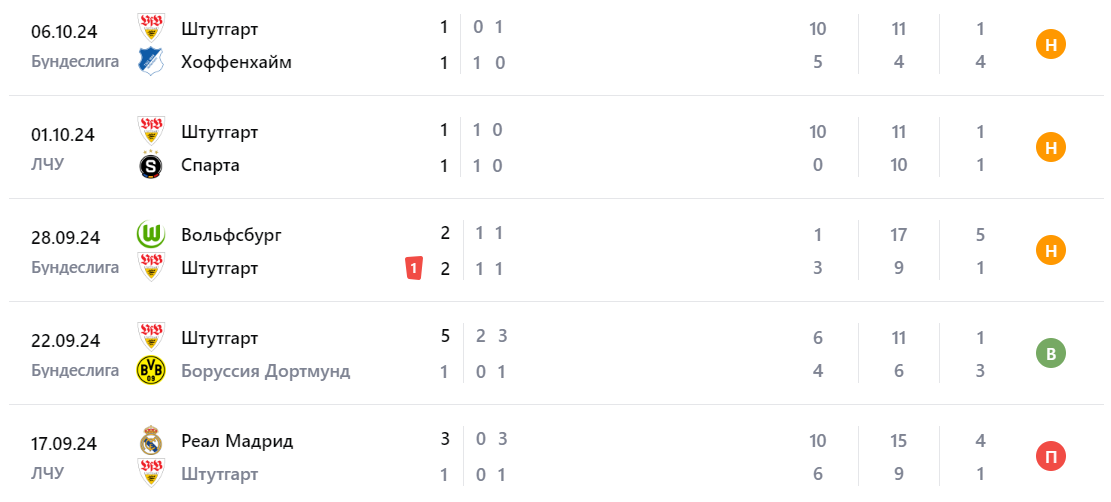Open the Боруссия Дортмунд team link

[266, 371]
